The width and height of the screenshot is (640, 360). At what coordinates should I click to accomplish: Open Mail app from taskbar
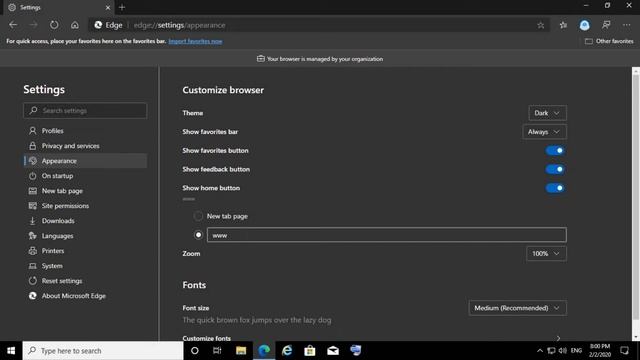pyautogui.click(x=333, y=351)
